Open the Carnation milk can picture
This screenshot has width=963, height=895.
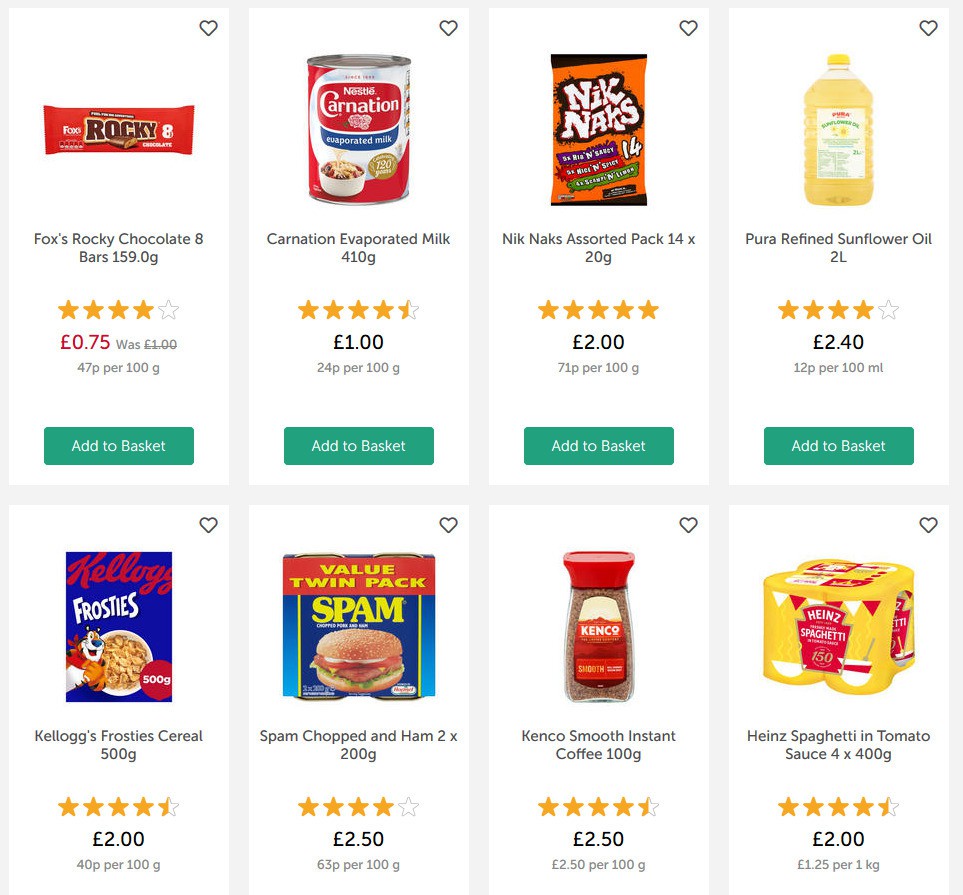point(359,130)
